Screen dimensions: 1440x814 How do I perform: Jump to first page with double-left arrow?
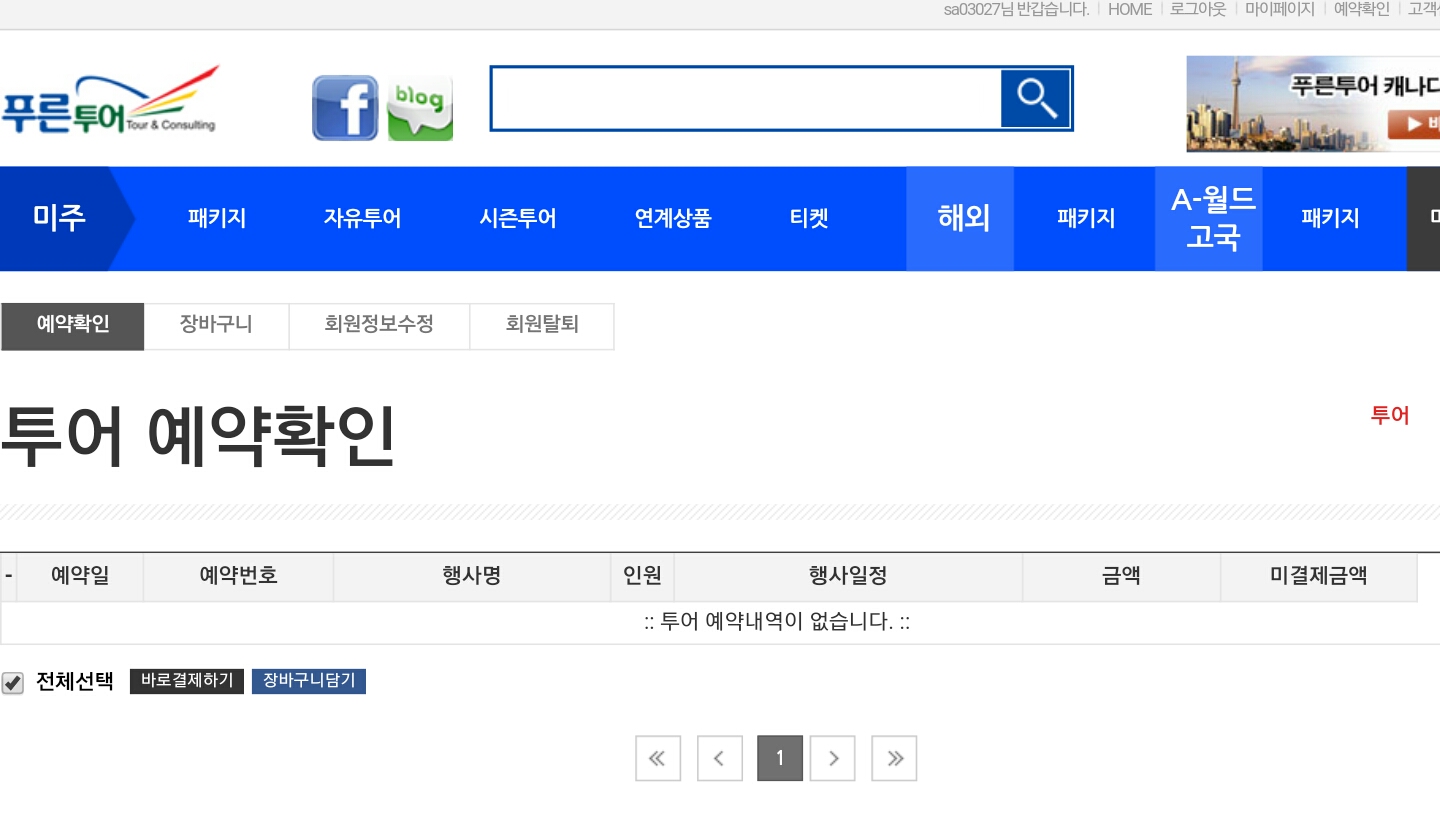tap(658, 758)
